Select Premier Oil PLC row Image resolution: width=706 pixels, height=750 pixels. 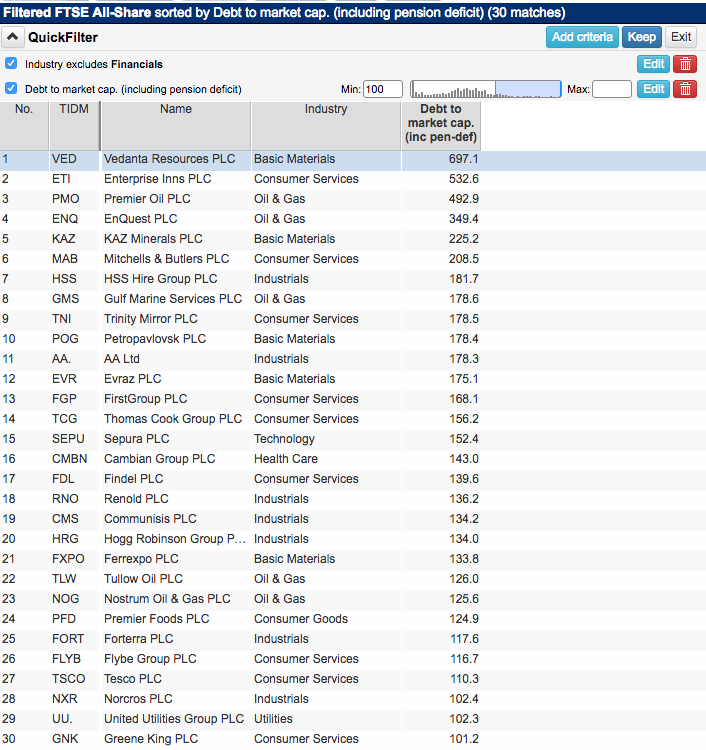point(353,199)
